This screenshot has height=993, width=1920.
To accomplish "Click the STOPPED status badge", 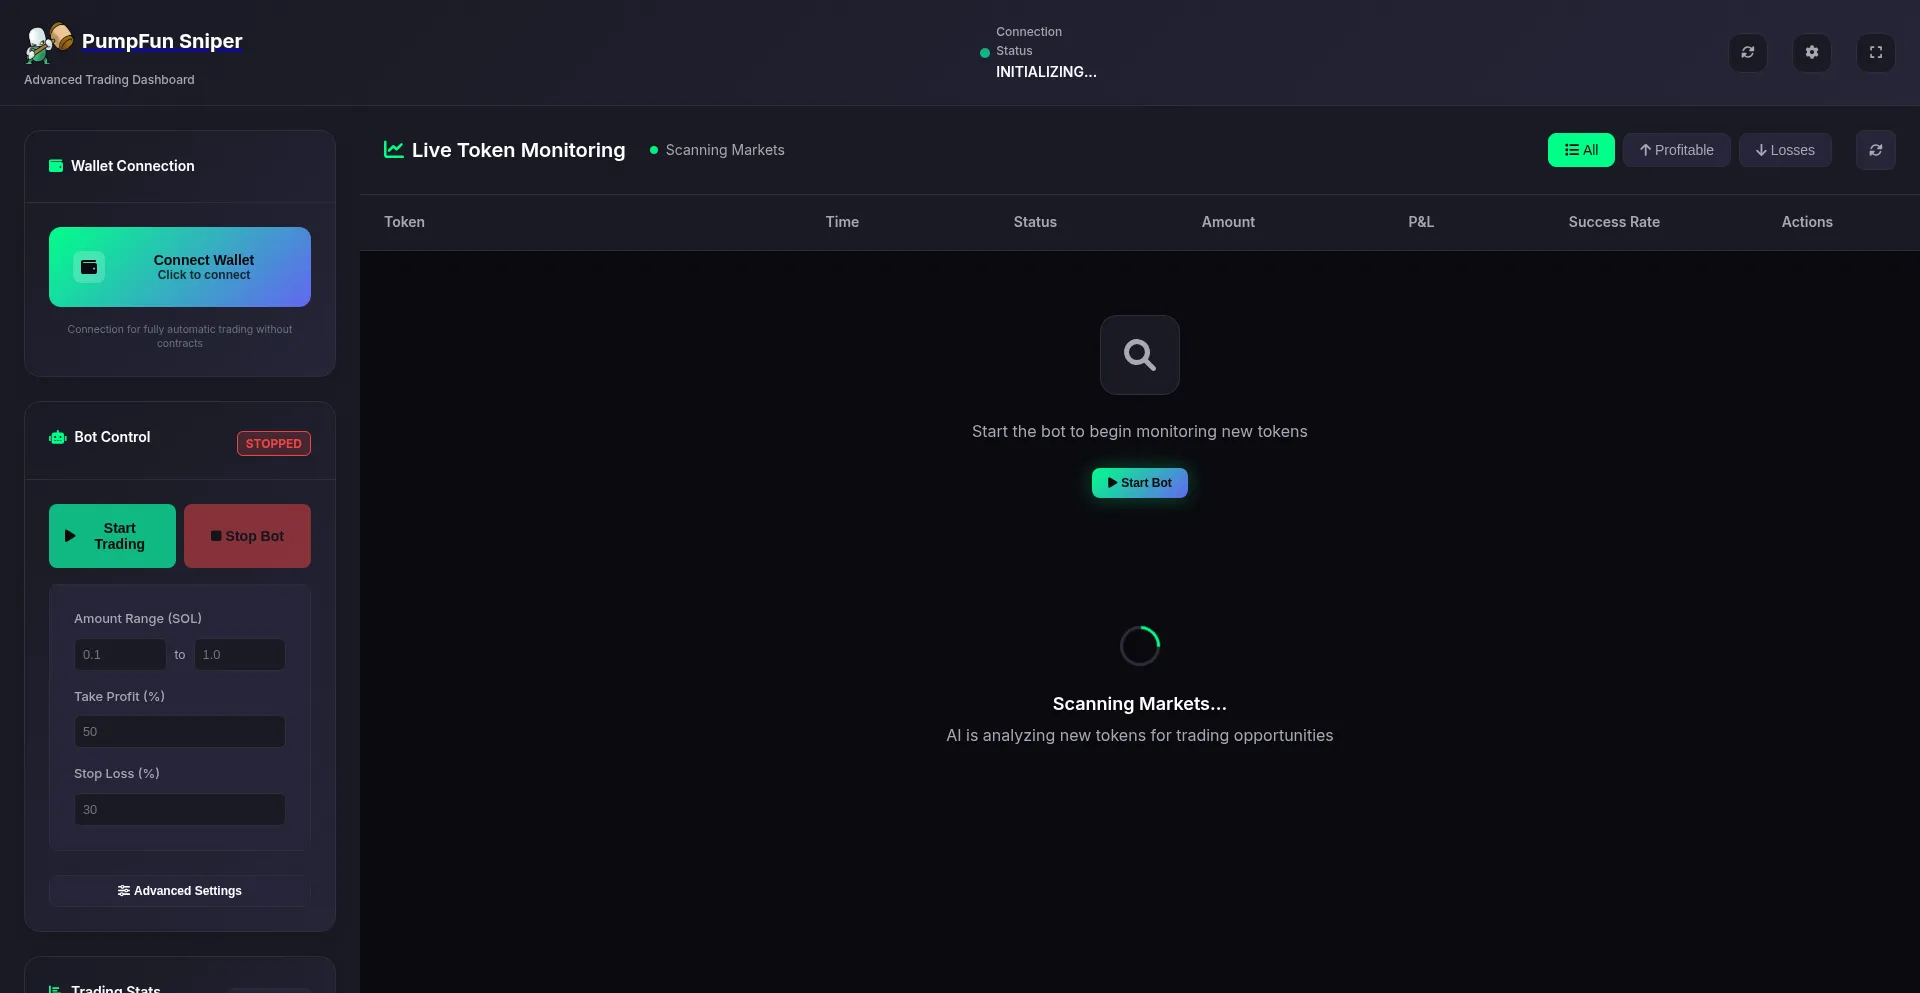I will pos(273,443).
